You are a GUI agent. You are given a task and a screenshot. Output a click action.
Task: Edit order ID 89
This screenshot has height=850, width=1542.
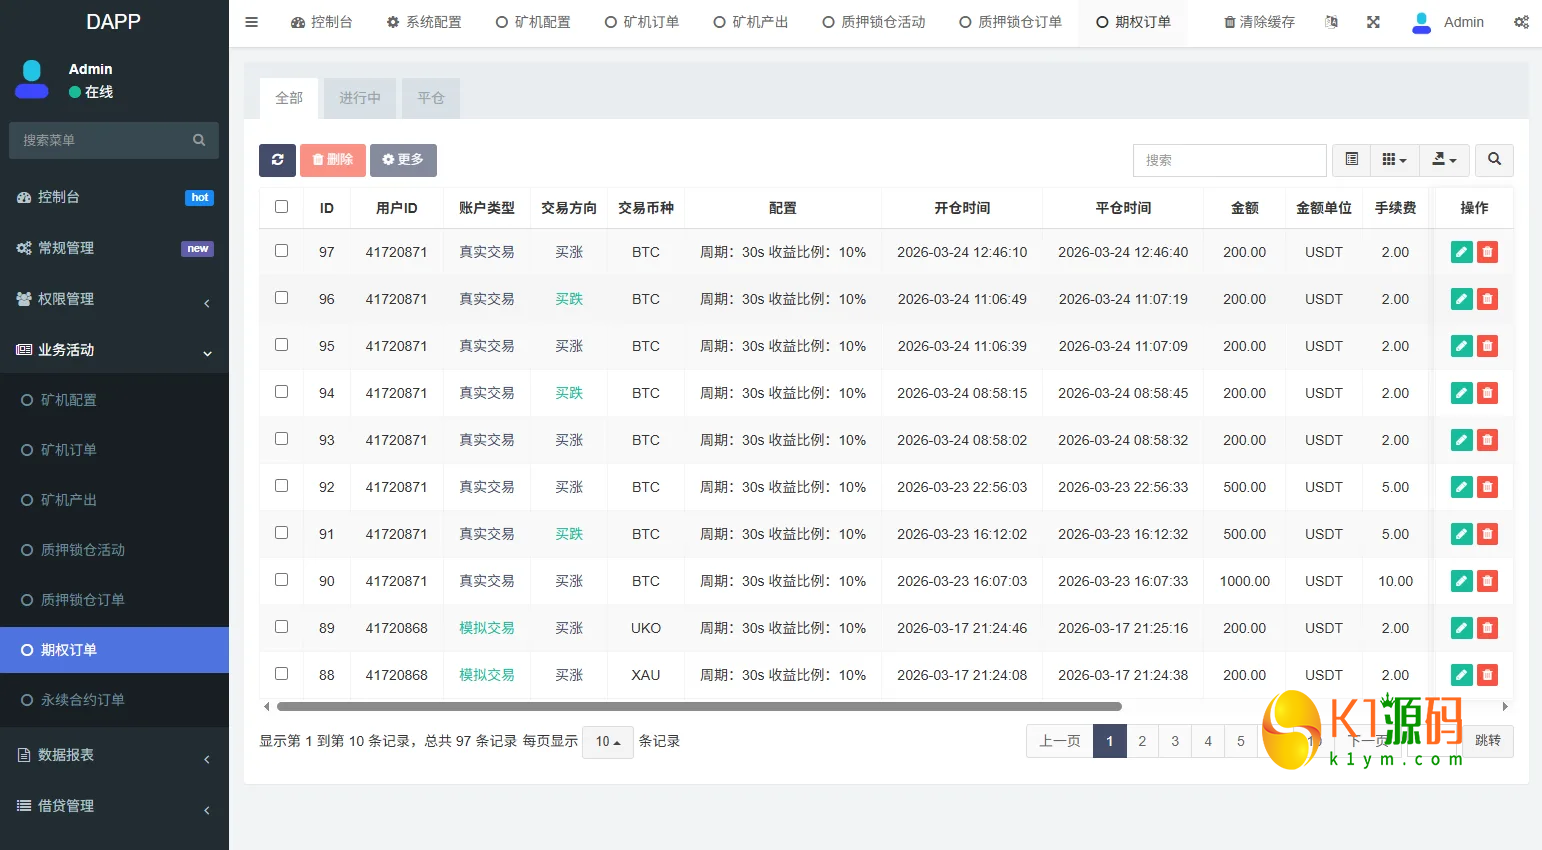1461,628
